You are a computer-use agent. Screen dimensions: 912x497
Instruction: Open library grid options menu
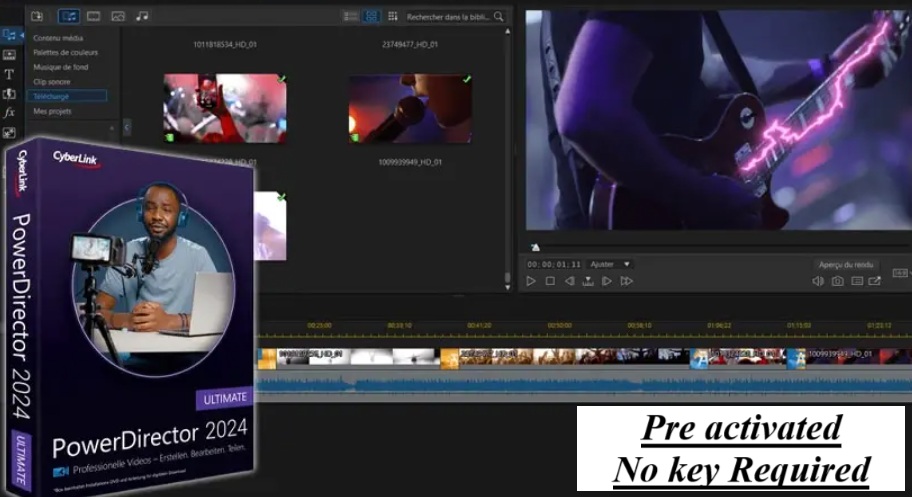[x=393, y=16]
